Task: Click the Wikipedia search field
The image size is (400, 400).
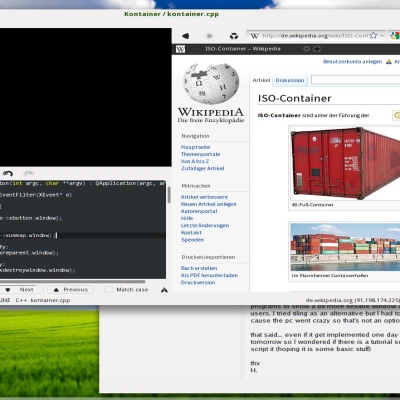Action: click(x=355, y=80)
